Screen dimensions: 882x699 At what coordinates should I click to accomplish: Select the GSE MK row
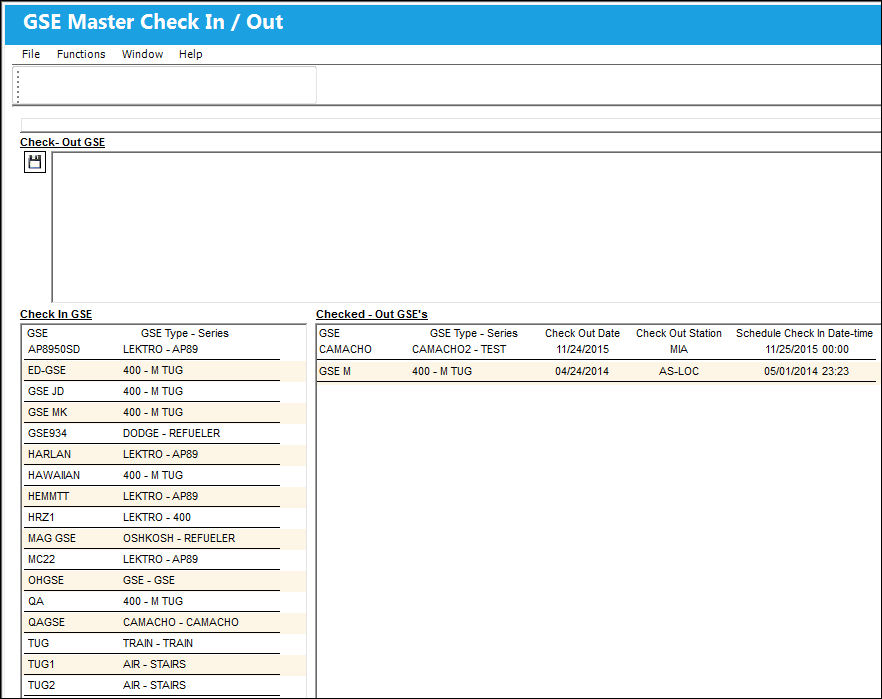(x=152, y=412)
